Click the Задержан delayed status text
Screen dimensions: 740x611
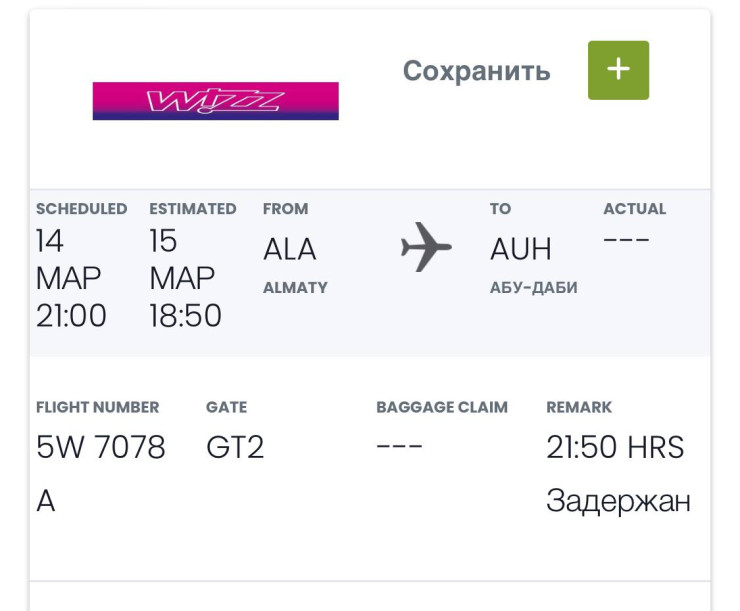pyautogui.click(x=618, y=501)
